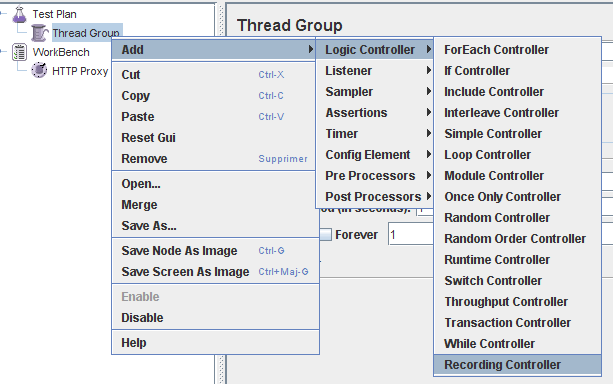Add a Runtime Controller
The height and width of the screenshot is (384, 613).
tap(517, 260)
